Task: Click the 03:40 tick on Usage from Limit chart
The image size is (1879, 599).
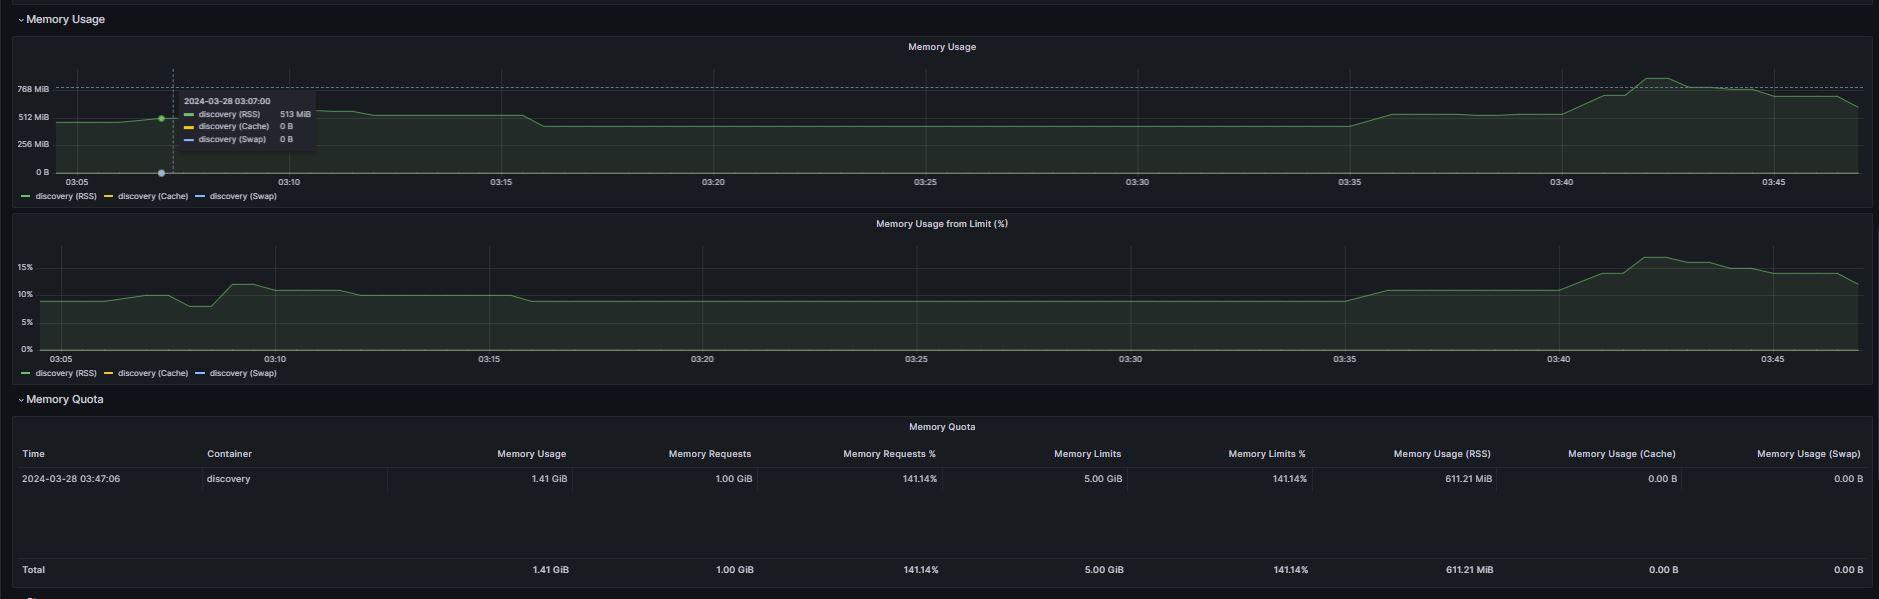Action: pyautogui.click(x=1558, y=359)
